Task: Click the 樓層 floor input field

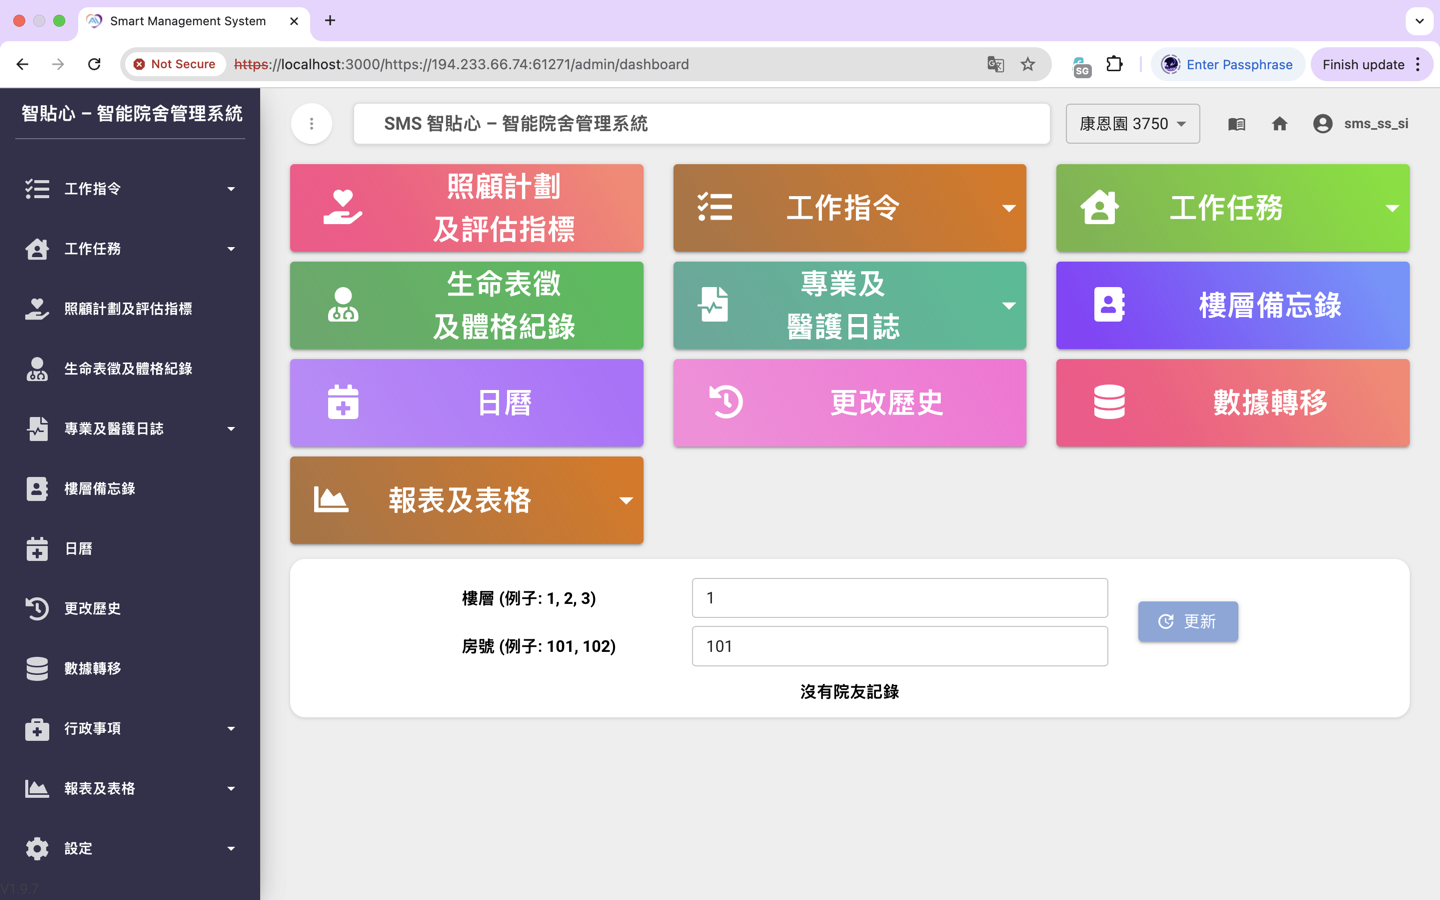Action: (x=900, y=598)
